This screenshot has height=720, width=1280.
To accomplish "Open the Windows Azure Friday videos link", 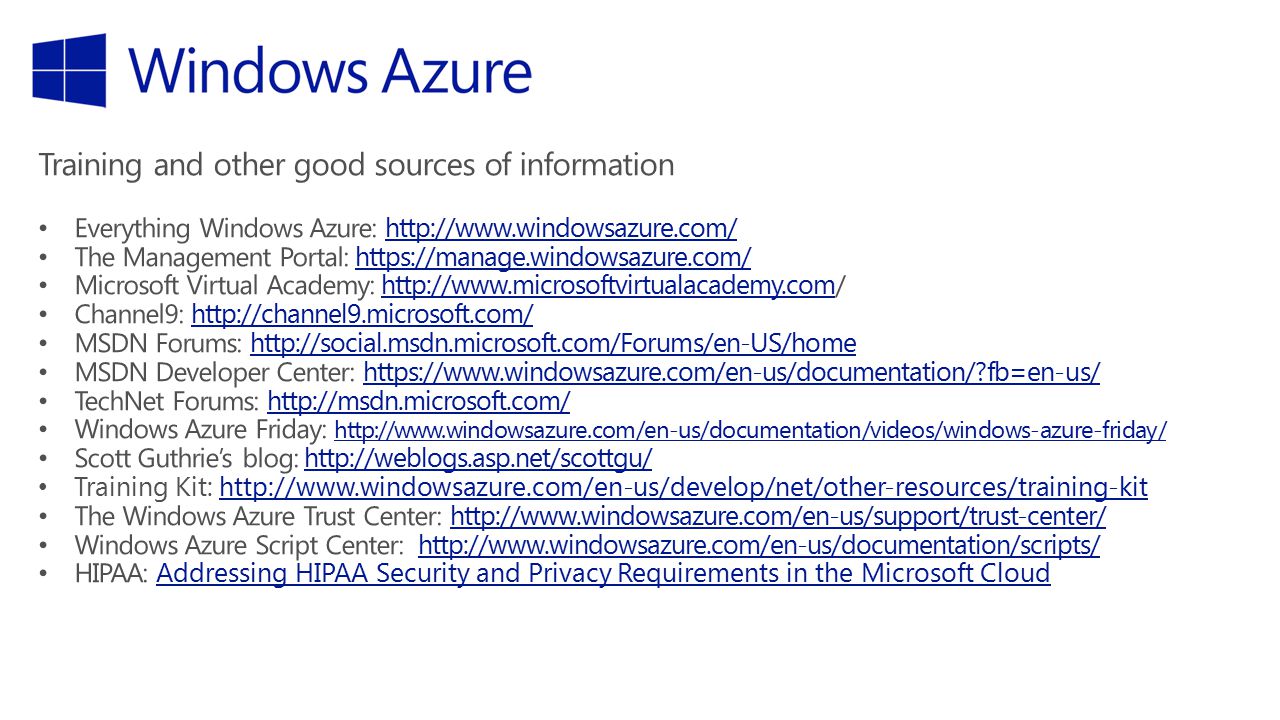I will coord(750,431).
